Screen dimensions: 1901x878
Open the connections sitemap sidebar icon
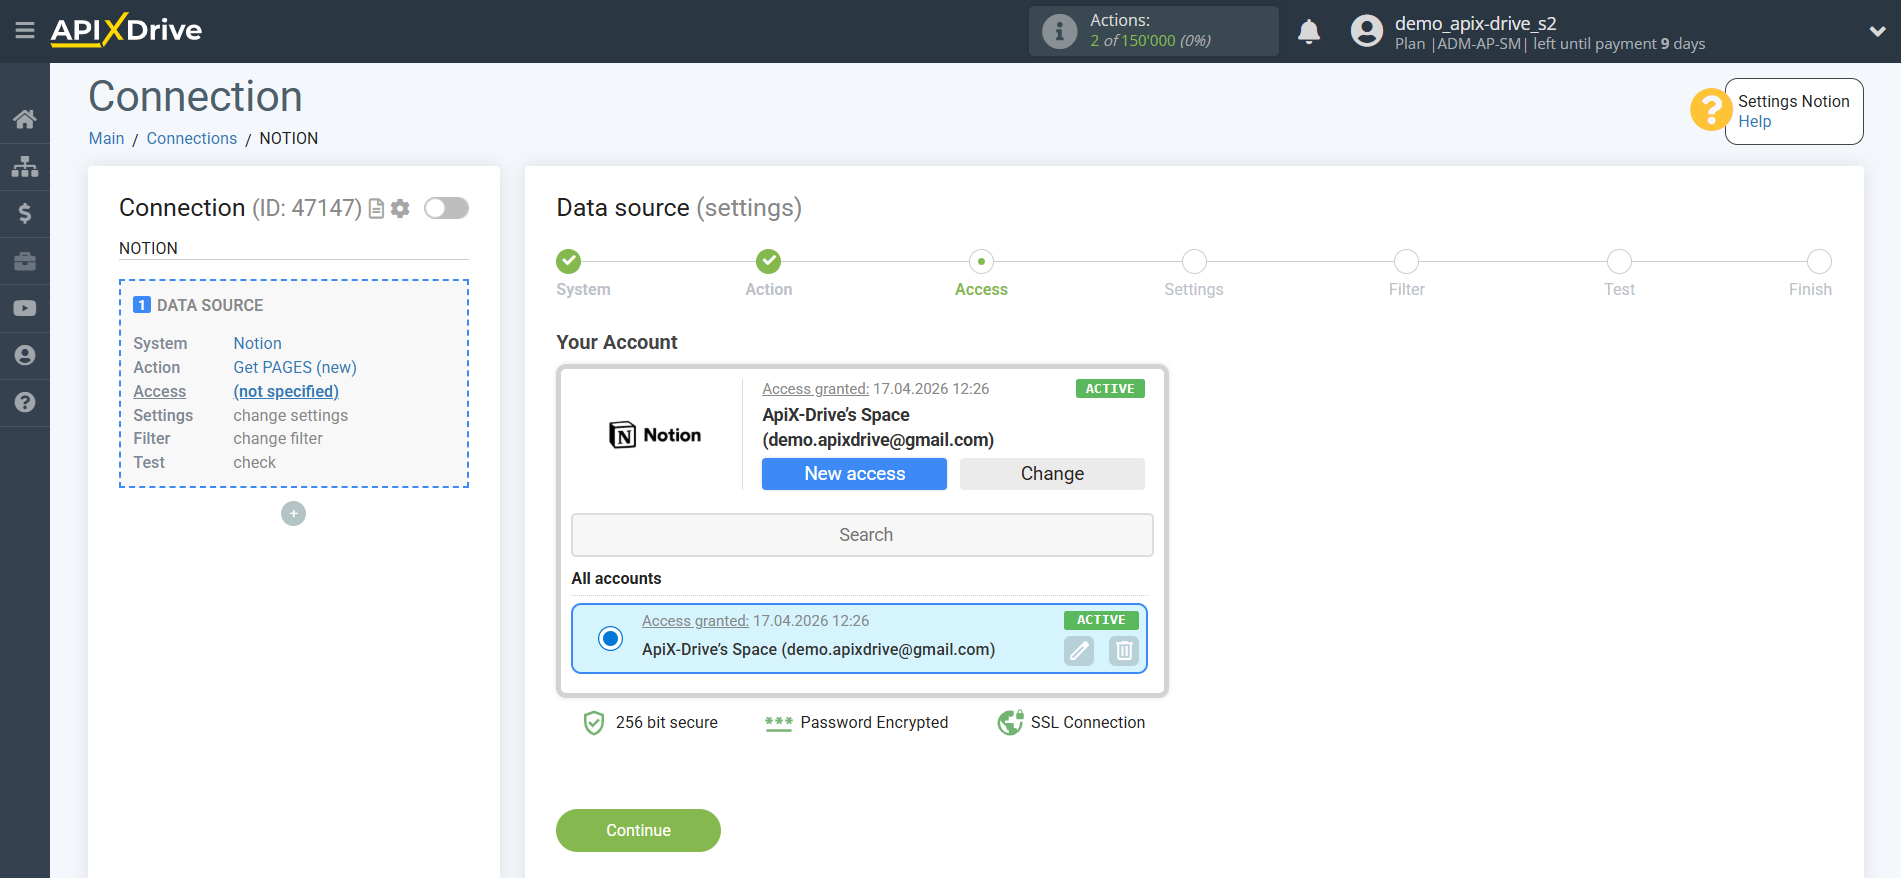click(x=25, y=166)
